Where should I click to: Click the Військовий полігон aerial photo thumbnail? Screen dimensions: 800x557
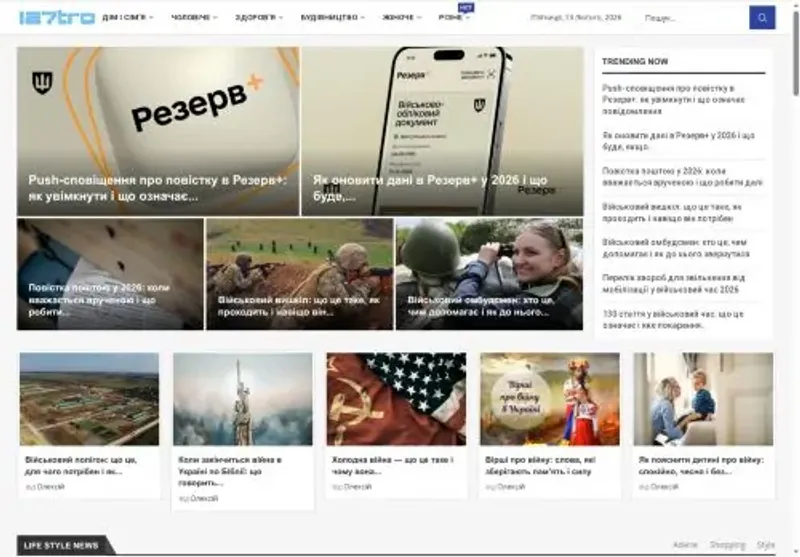click(x=89, y=398)
